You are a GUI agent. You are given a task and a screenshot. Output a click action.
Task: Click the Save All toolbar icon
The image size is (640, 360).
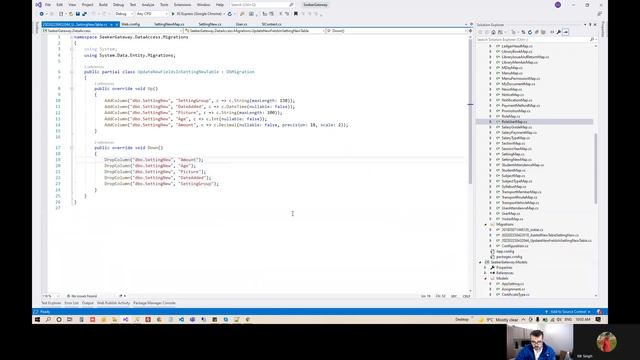pos(84,14)
